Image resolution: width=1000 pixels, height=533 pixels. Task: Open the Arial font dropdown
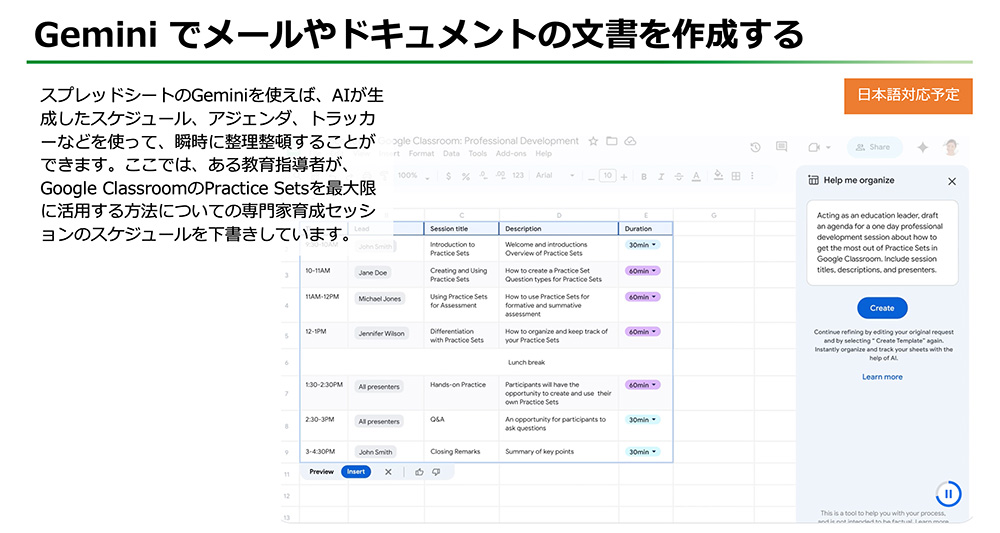click(x=555, y=176)
